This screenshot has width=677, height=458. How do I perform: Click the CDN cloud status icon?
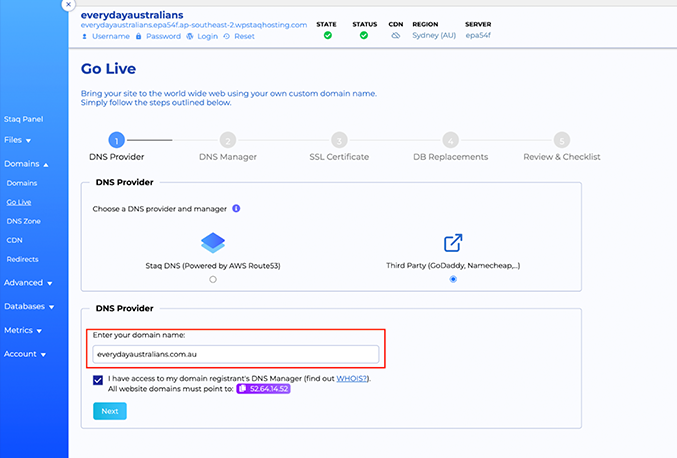tap(395, 35)
